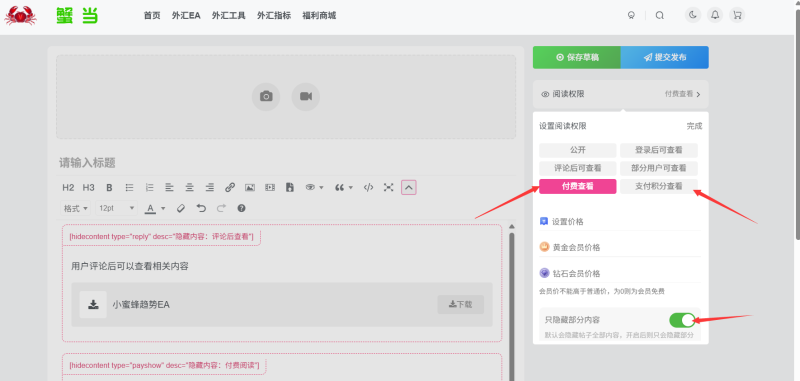Select 付费查看 paid permission option
The image size is (800, 381).
578,186
